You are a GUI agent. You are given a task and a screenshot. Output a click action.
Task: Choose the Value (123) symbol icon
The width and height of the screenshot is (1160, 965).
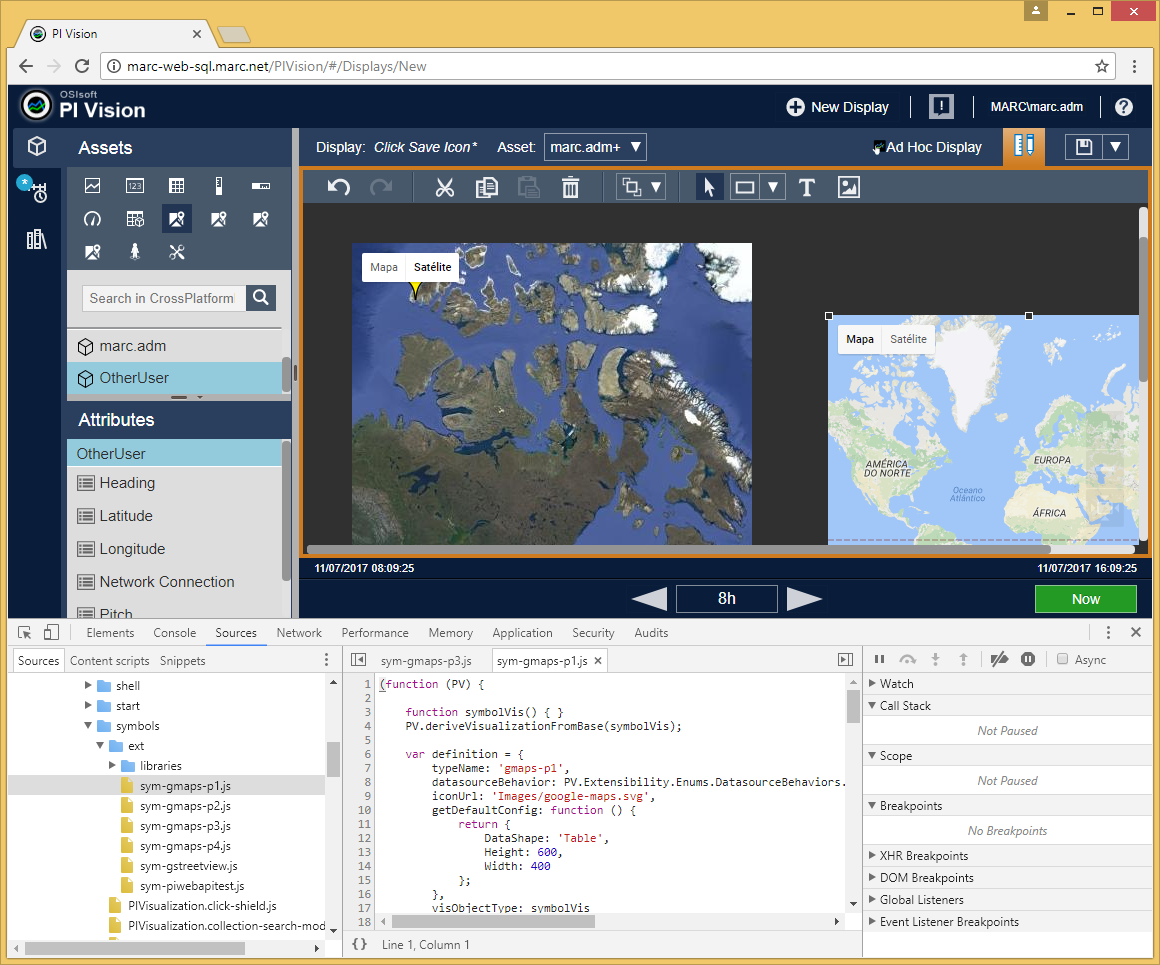pos(135,186)
